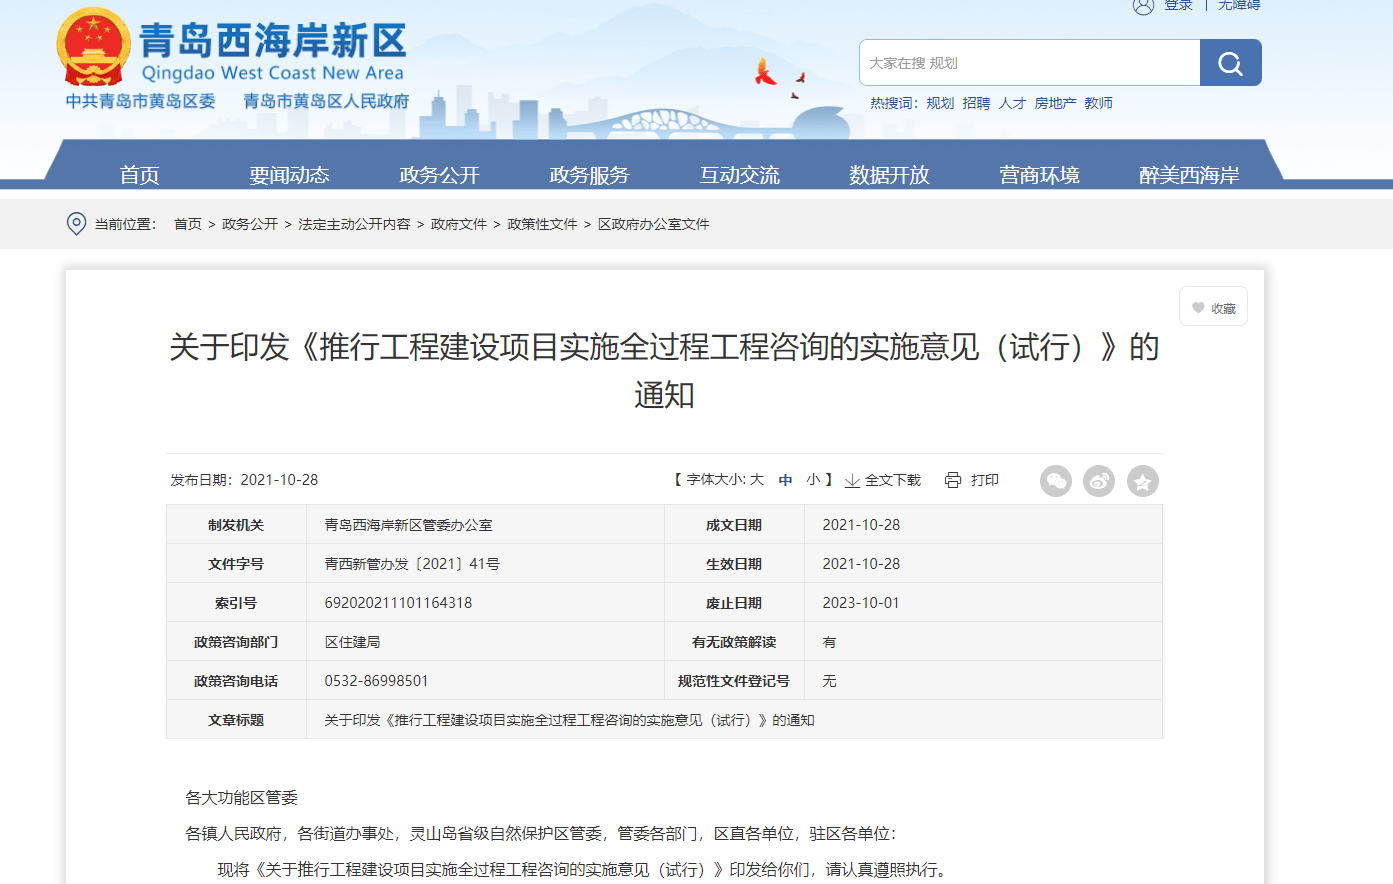Switch to the 数据开放 section
Image resolution: width=1393 pixels, height=884 pixels.
click(889, 173)
